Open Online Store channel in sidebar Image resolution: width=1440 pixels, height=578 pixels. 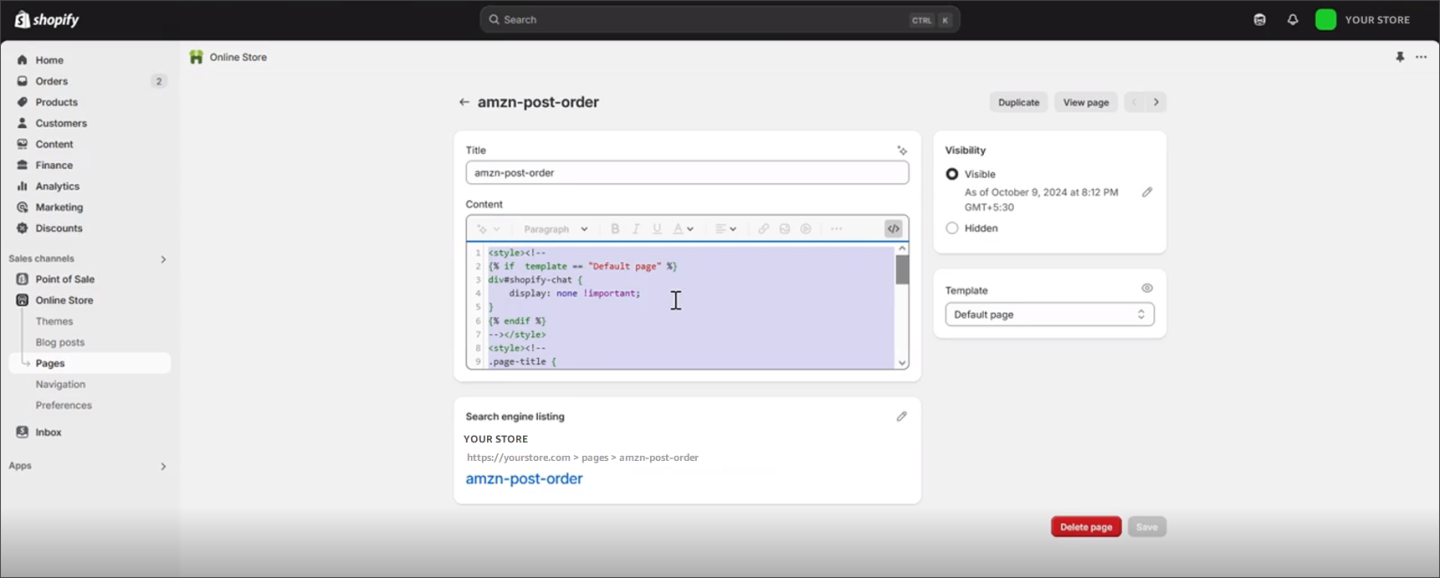tap(64, 300)
